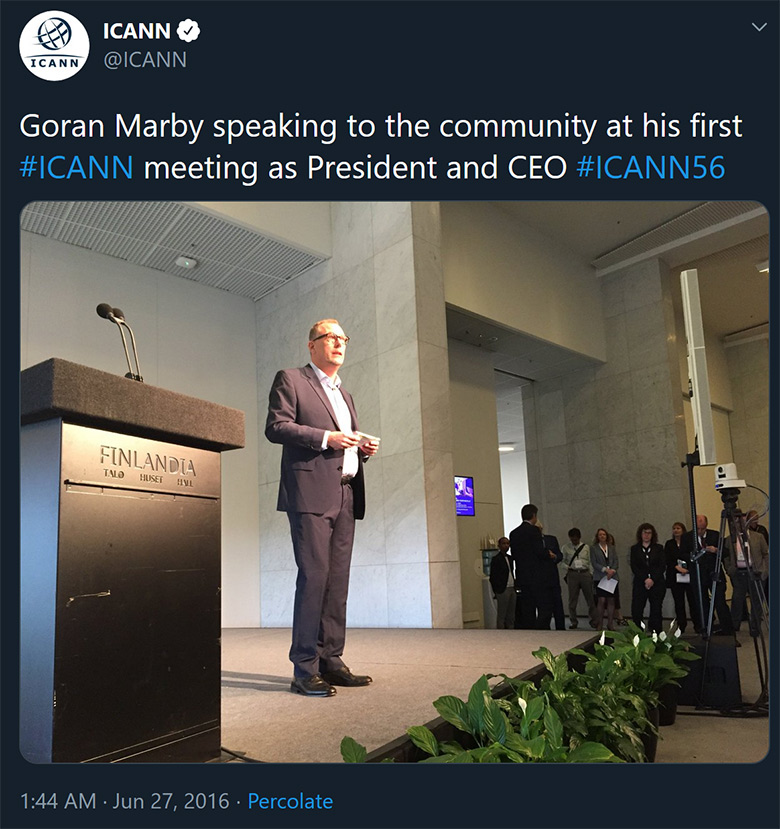
Task: Click the word CEO in tweet text
Action: [537, 168]
